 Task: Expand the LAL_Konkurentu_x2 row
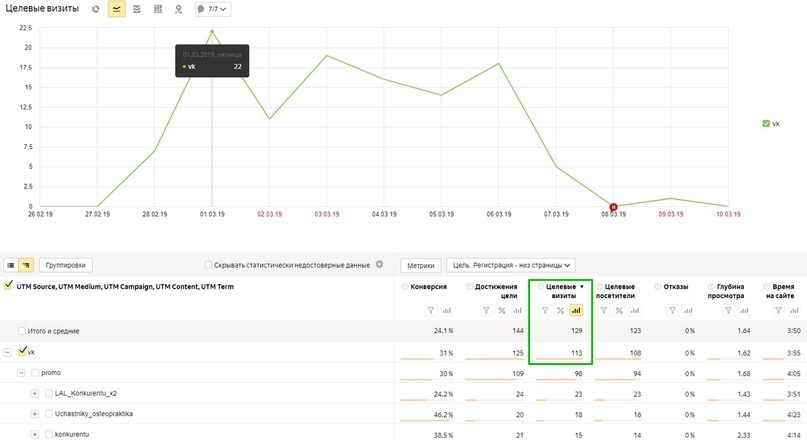pos(34,394)
